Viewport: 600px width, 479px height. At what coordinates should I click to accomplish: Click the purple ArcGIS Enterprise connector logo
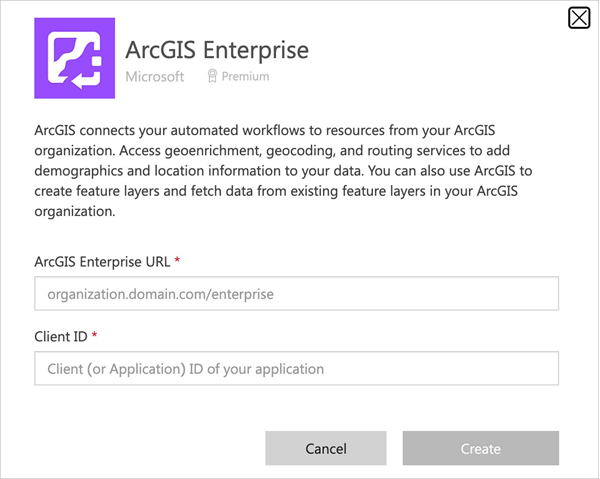(70, 62)
